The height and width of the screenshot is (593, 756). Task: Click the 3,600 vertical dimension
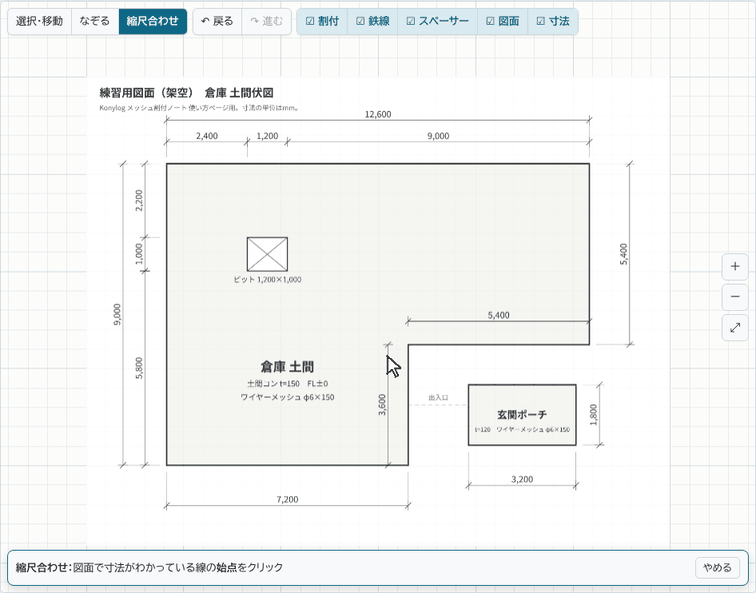click(x=382, y=405)
